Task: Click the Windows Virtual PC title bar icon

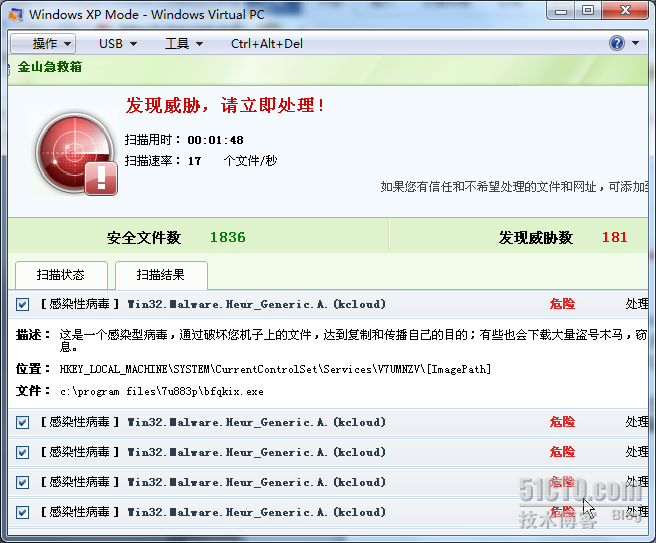Action: [16, 15]
